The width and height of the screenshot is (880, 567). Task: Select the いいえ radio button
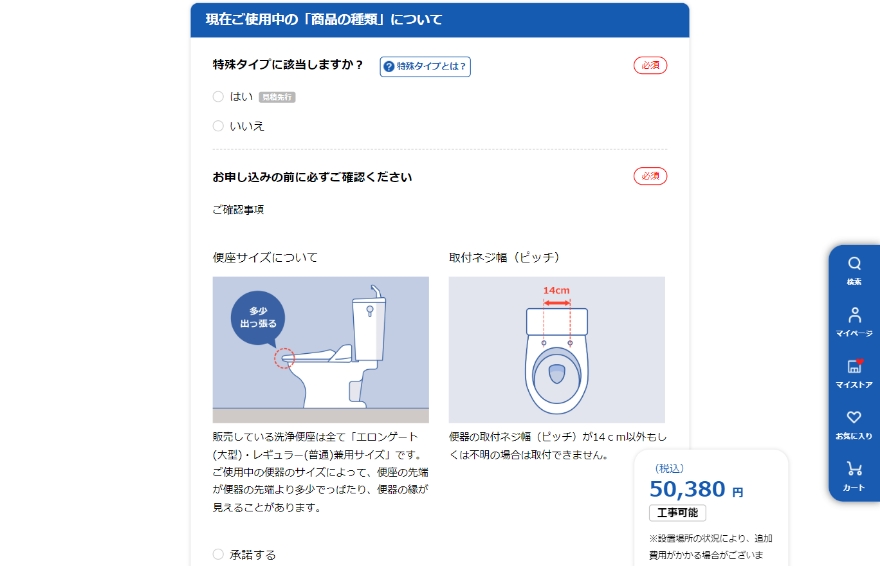218,126
